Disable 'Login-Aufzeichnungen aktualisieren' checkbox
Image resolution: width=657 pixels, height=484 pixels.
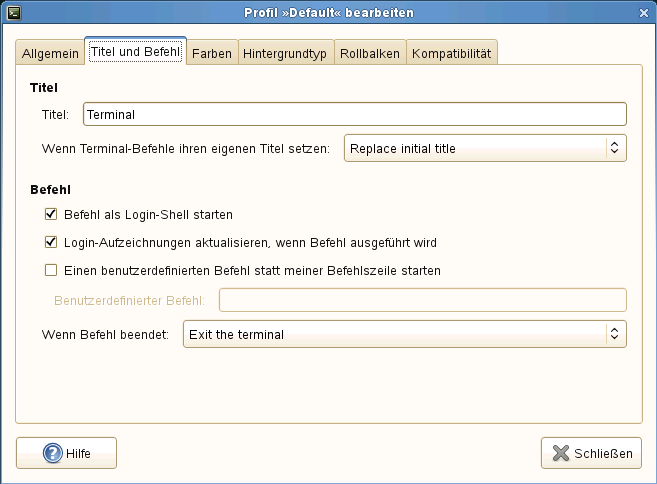point(51,242)
